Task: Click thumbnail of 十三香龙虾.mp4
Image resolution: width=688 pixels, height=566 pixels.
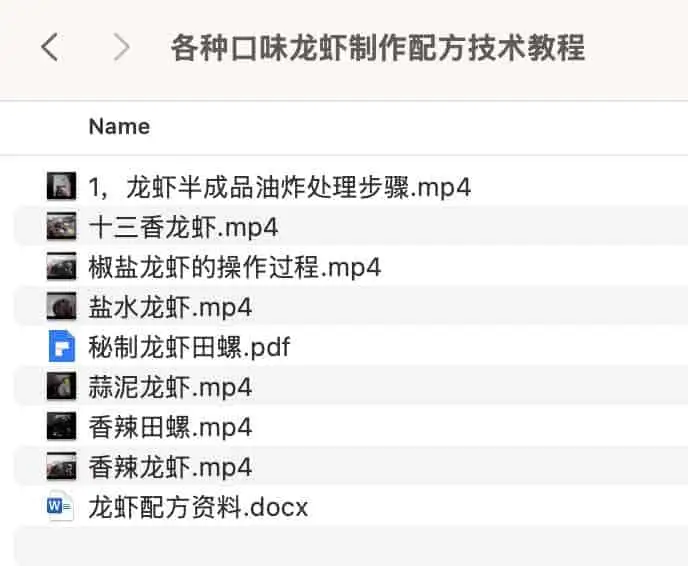Action: point(61,227)
